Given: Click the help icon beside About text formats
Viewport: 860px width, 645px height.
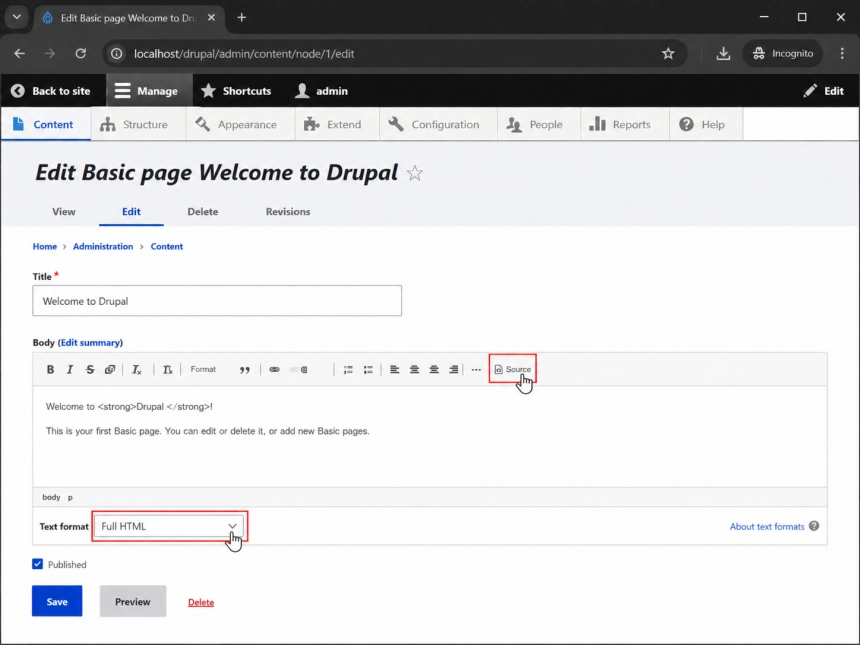Looking at the screenshot, I should 814,526.
